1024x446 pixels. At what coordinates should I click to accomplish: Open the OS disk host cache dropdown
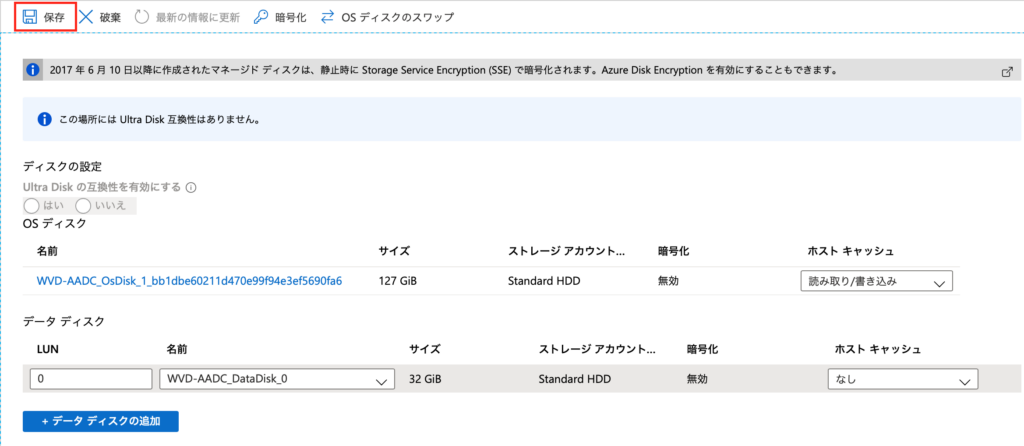pos(876,281)
